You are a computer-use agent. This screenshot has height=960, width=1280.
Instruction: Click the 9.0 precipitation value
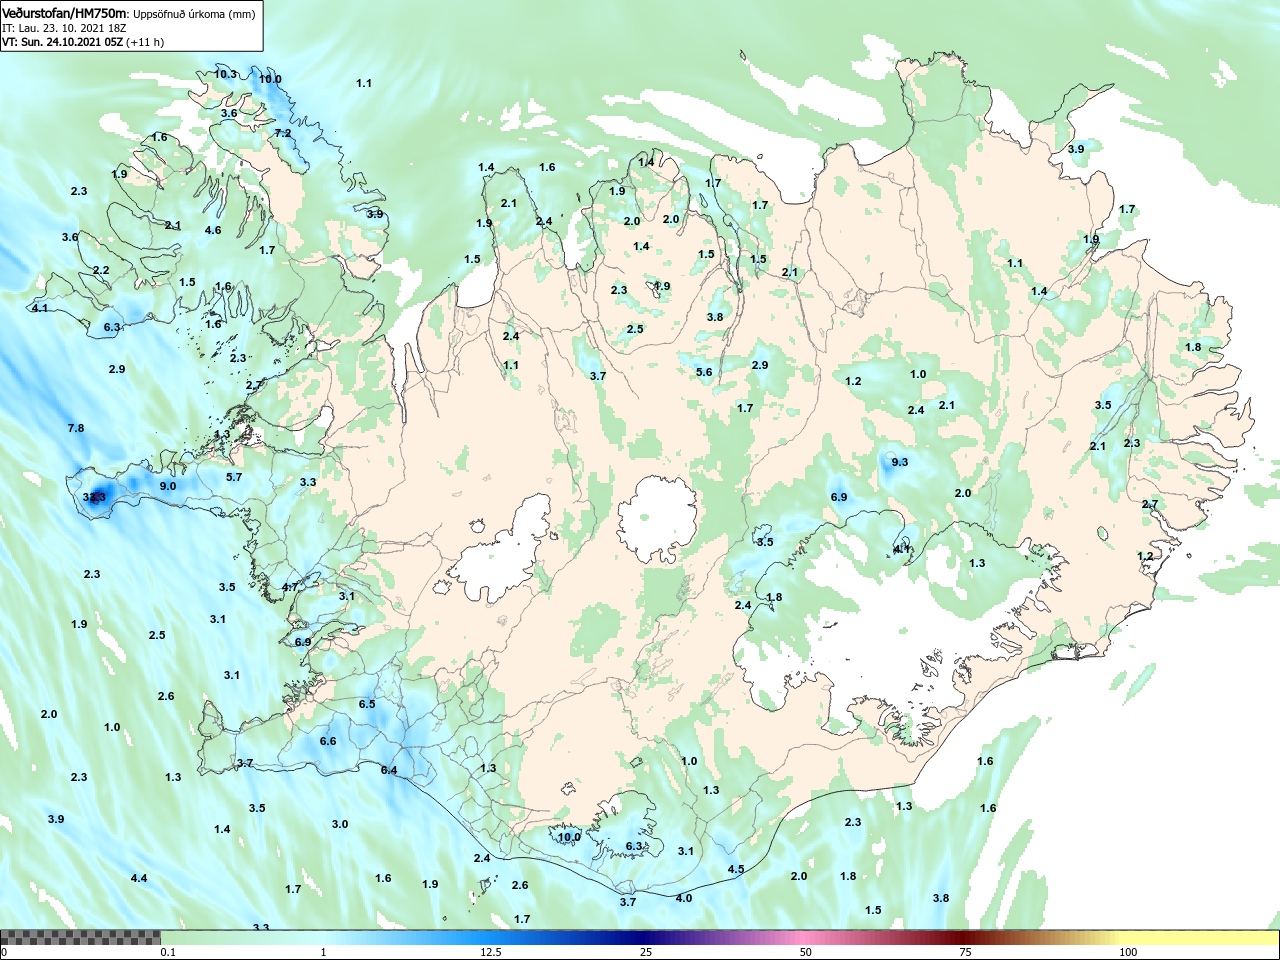coord(168,486)
